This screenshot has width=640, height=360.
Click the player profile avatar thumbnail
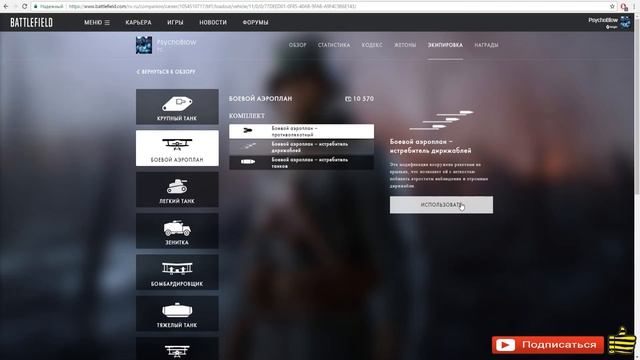coord(144,45)
